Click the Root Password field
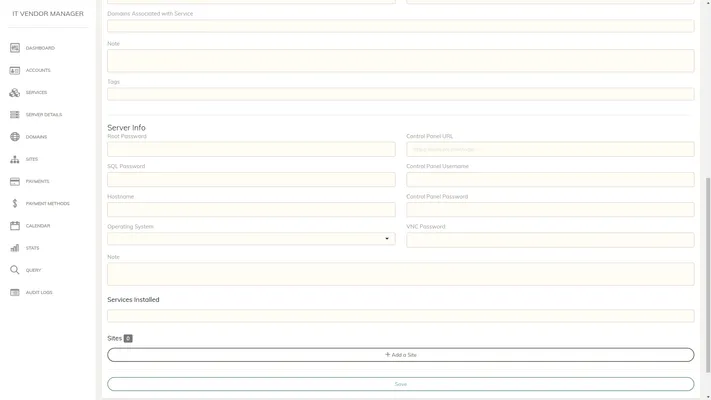 (251, 149)
